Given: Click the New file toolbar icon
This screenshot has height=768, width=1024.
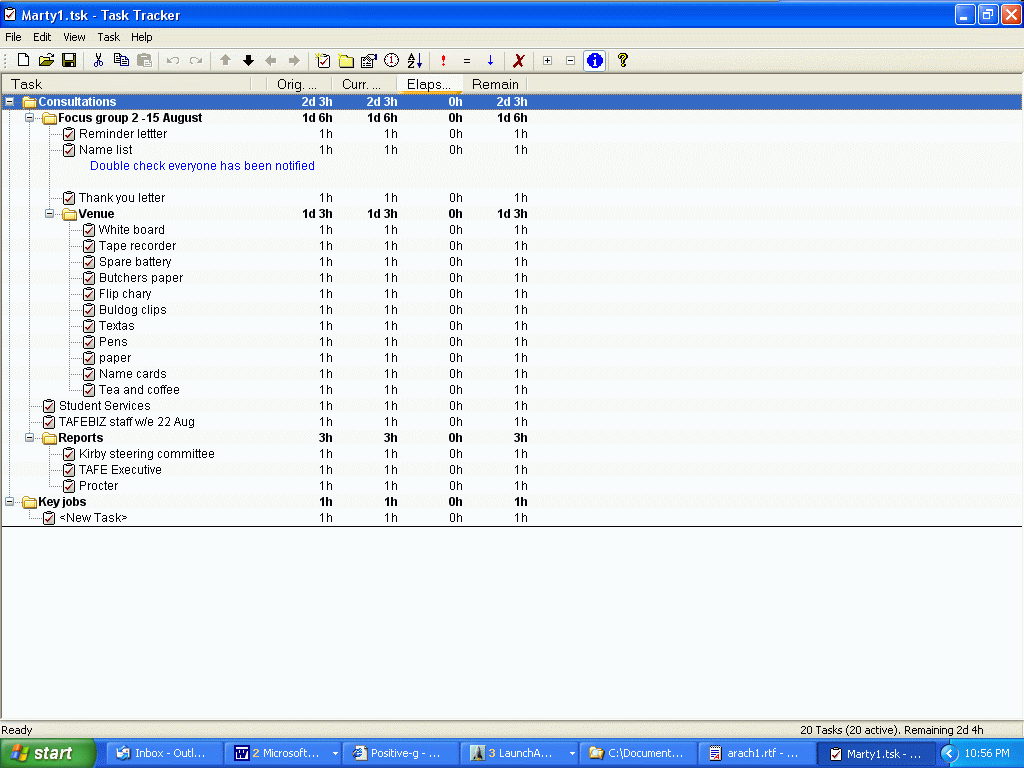Looking at the screenshot, I should point(23,61).
